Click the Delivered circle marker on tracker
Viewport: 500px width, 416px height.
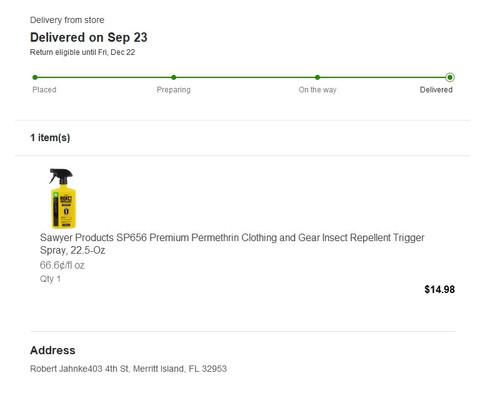tap(450, 77)
